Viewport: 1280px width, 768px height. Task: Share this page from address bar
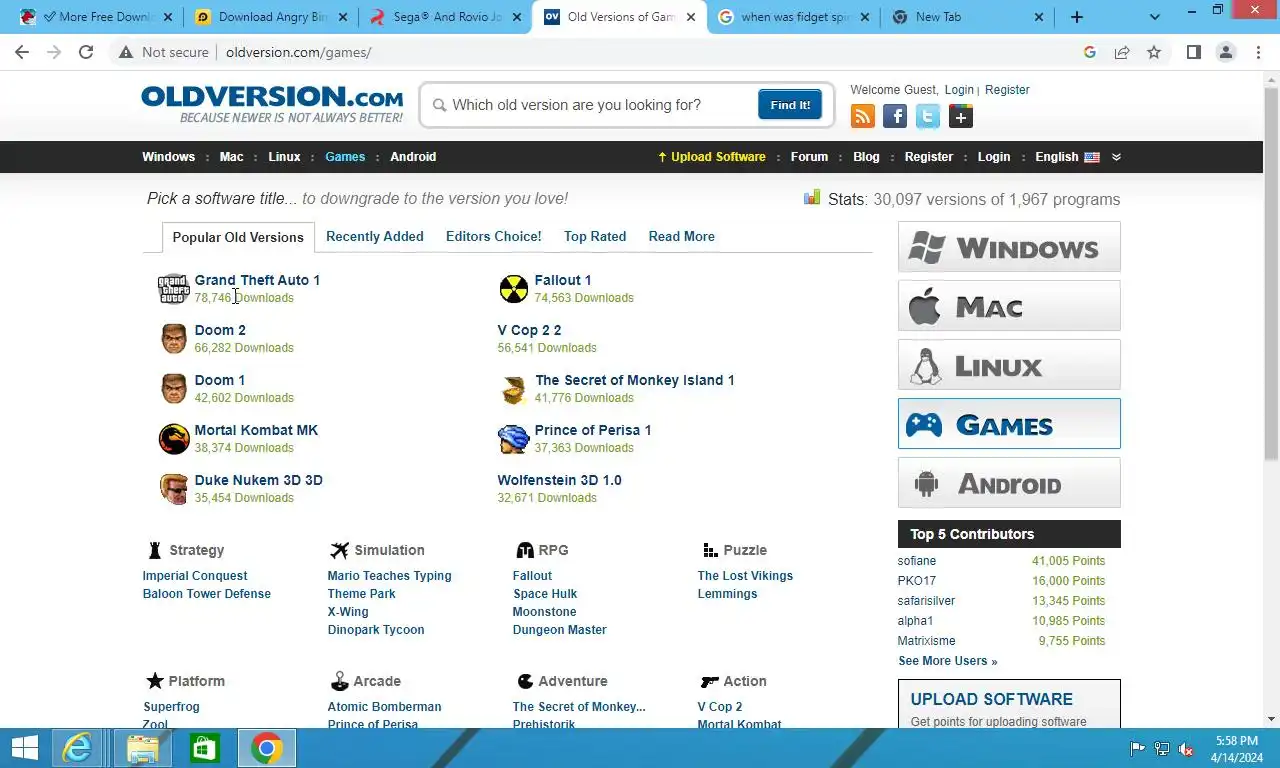pos(1122,52)
